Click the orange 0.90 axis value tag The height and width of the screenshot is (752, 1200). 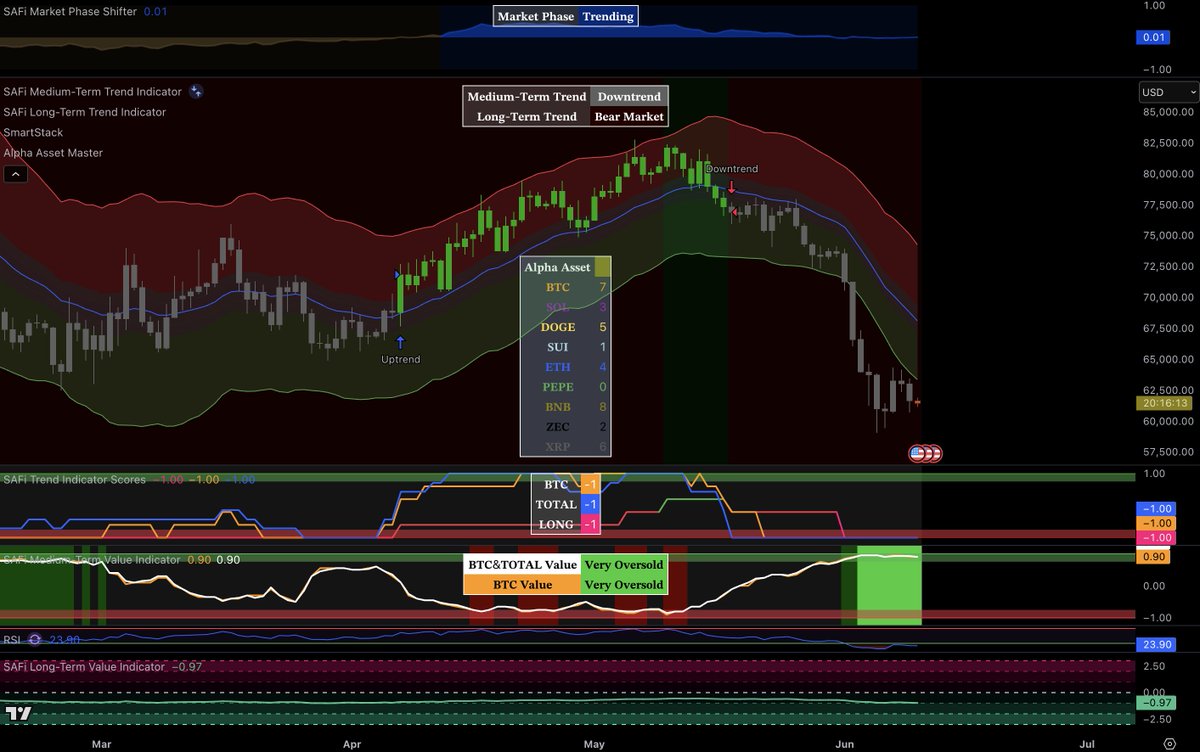(x=1154, y=555)
